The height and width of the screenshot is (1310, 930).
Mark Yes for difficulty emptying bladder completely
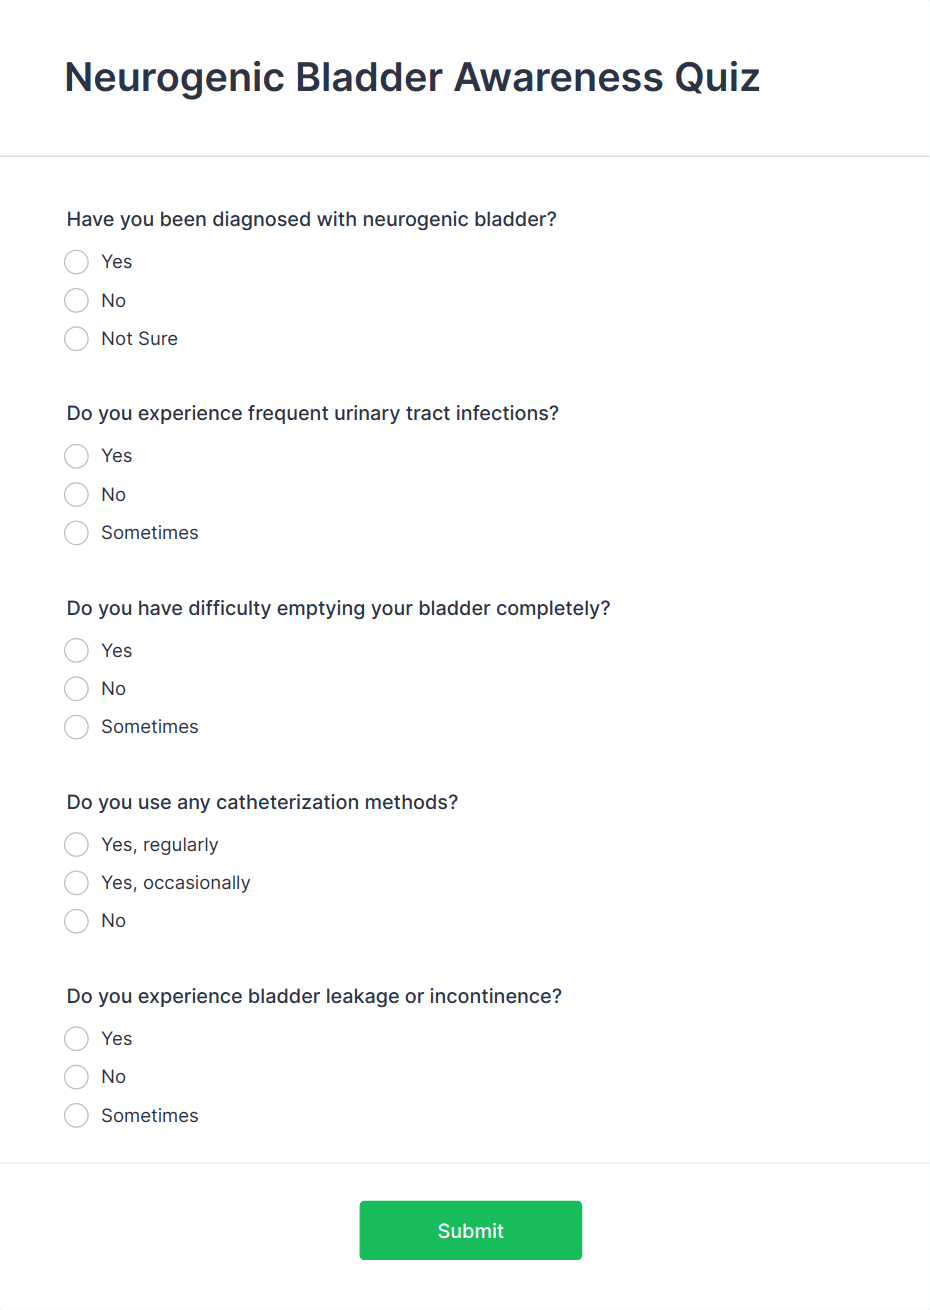77,650
